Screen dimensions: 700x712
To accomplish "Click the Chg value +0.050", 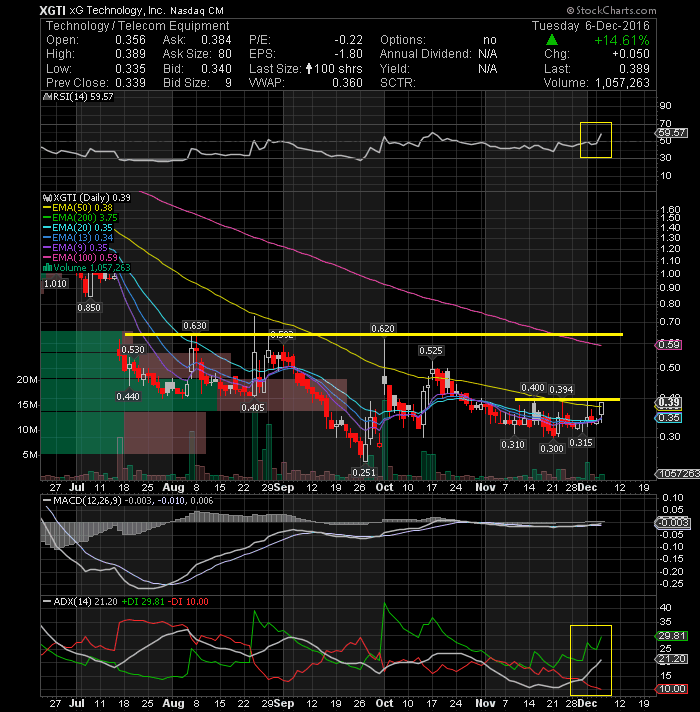I will point(631,54).
